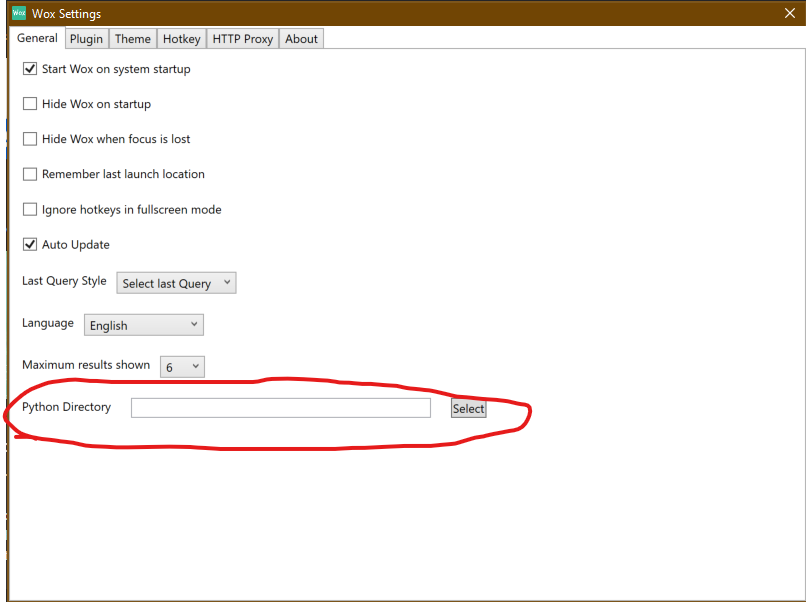This screenshot has width=806, height=602.
Task: Enable Remember last launch location
Action: click(30, 174)
